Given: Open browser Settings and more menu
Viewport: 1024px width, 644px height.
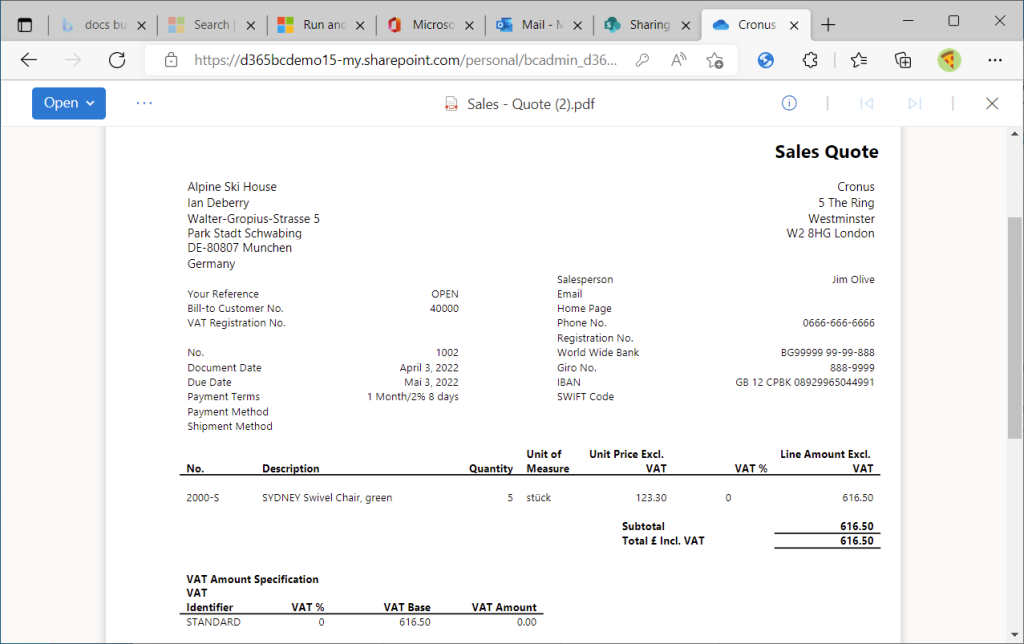Looking at the screenshot, I should pyautogui.click(x=995, y=60).
